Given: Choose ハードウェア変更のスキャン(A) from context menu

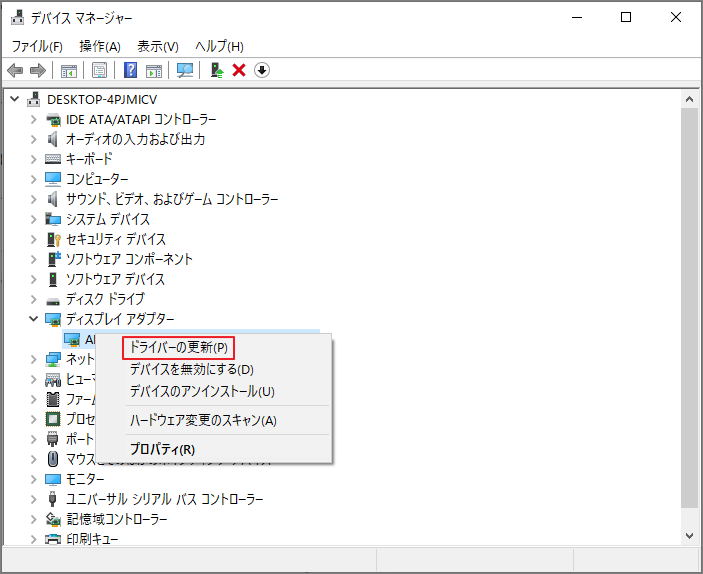Looking at the screenshot, I should click(203, 421).
